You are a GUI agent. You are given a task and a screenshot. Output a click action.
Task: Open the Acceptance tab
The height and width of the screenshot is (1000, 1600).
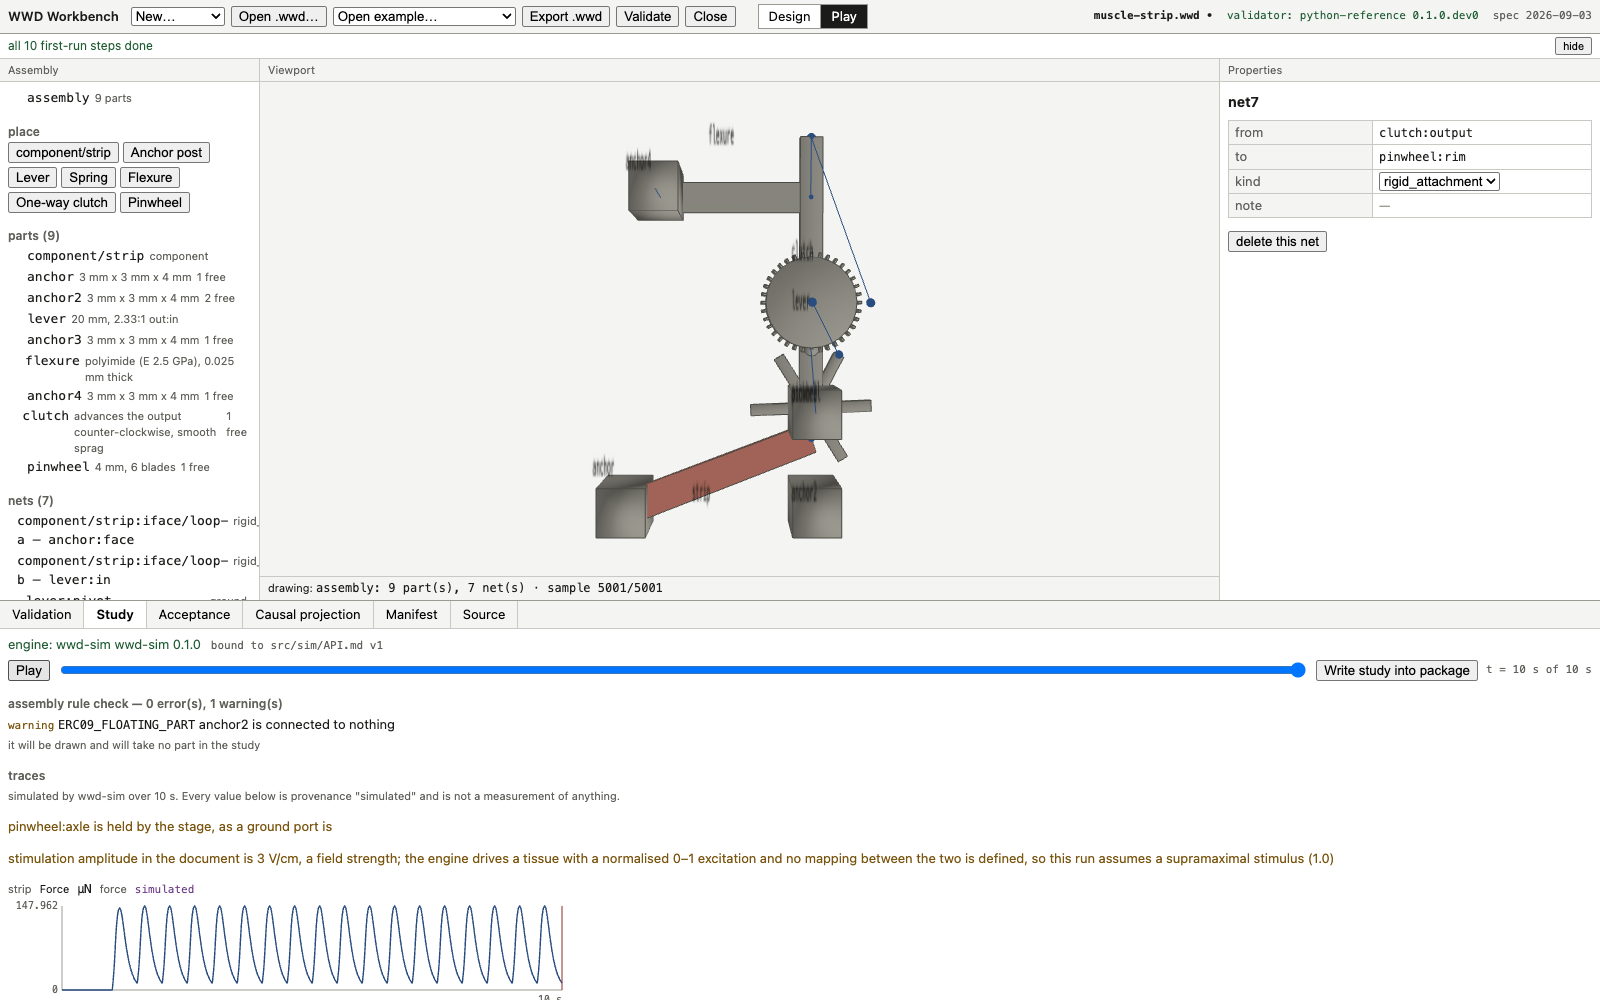coord(194,614)
